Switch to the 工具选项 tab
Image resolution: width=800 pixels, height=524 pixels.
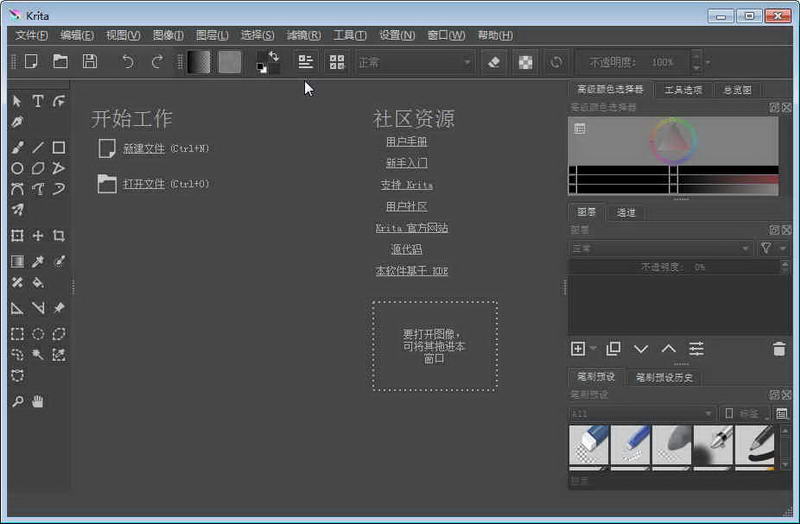tap(683, 90)
